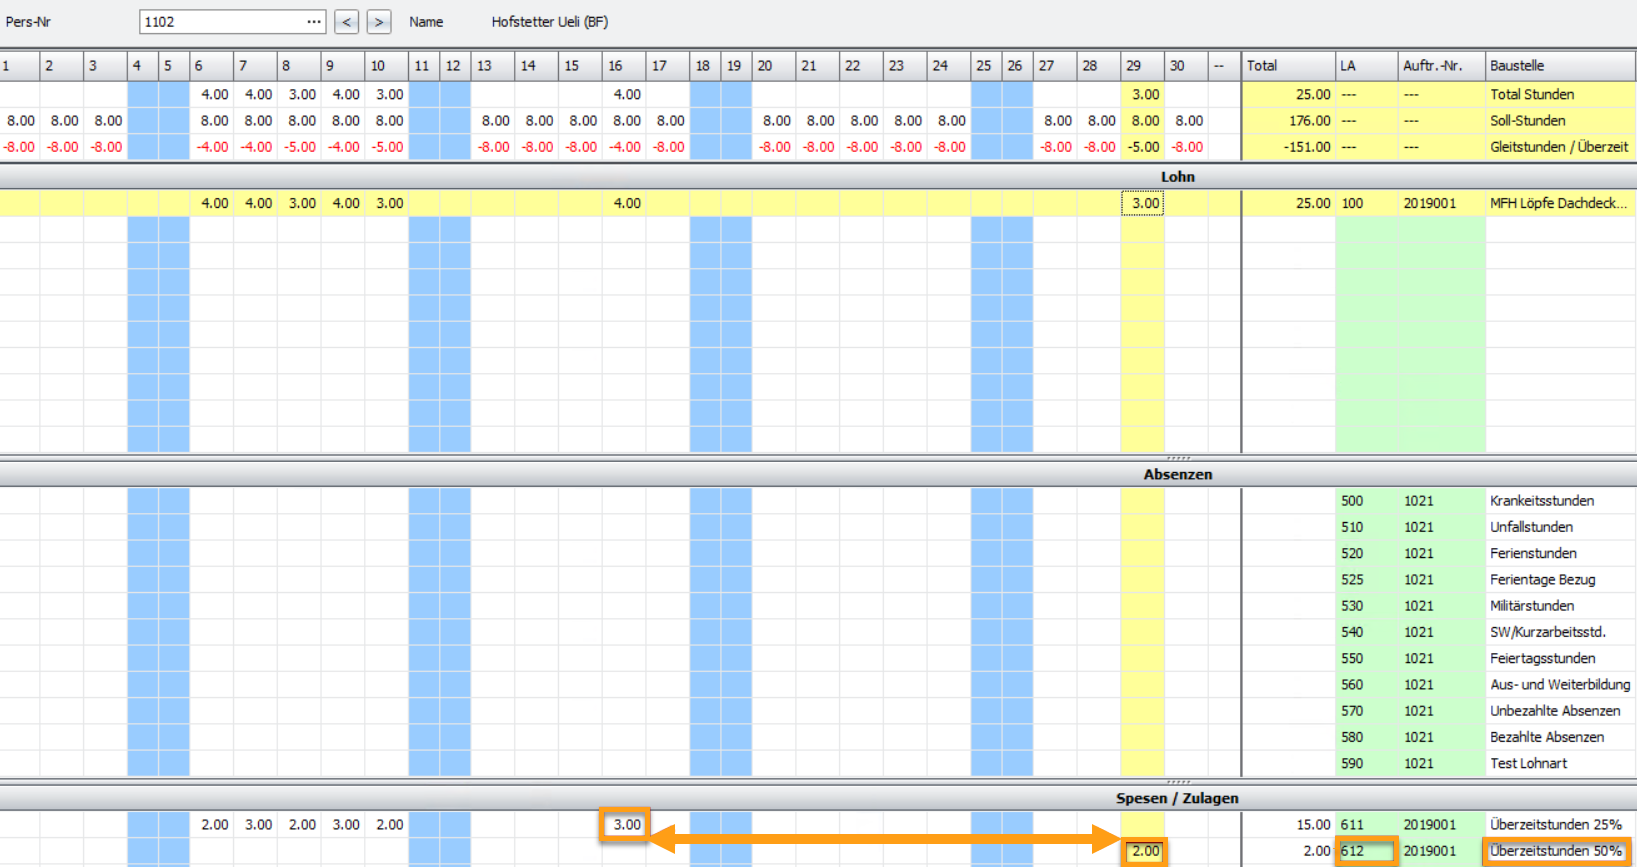Image resolution: width=1637 pixels, height=867 pixels.
Task: Click the Total column header
Action: pos(1288,66)
